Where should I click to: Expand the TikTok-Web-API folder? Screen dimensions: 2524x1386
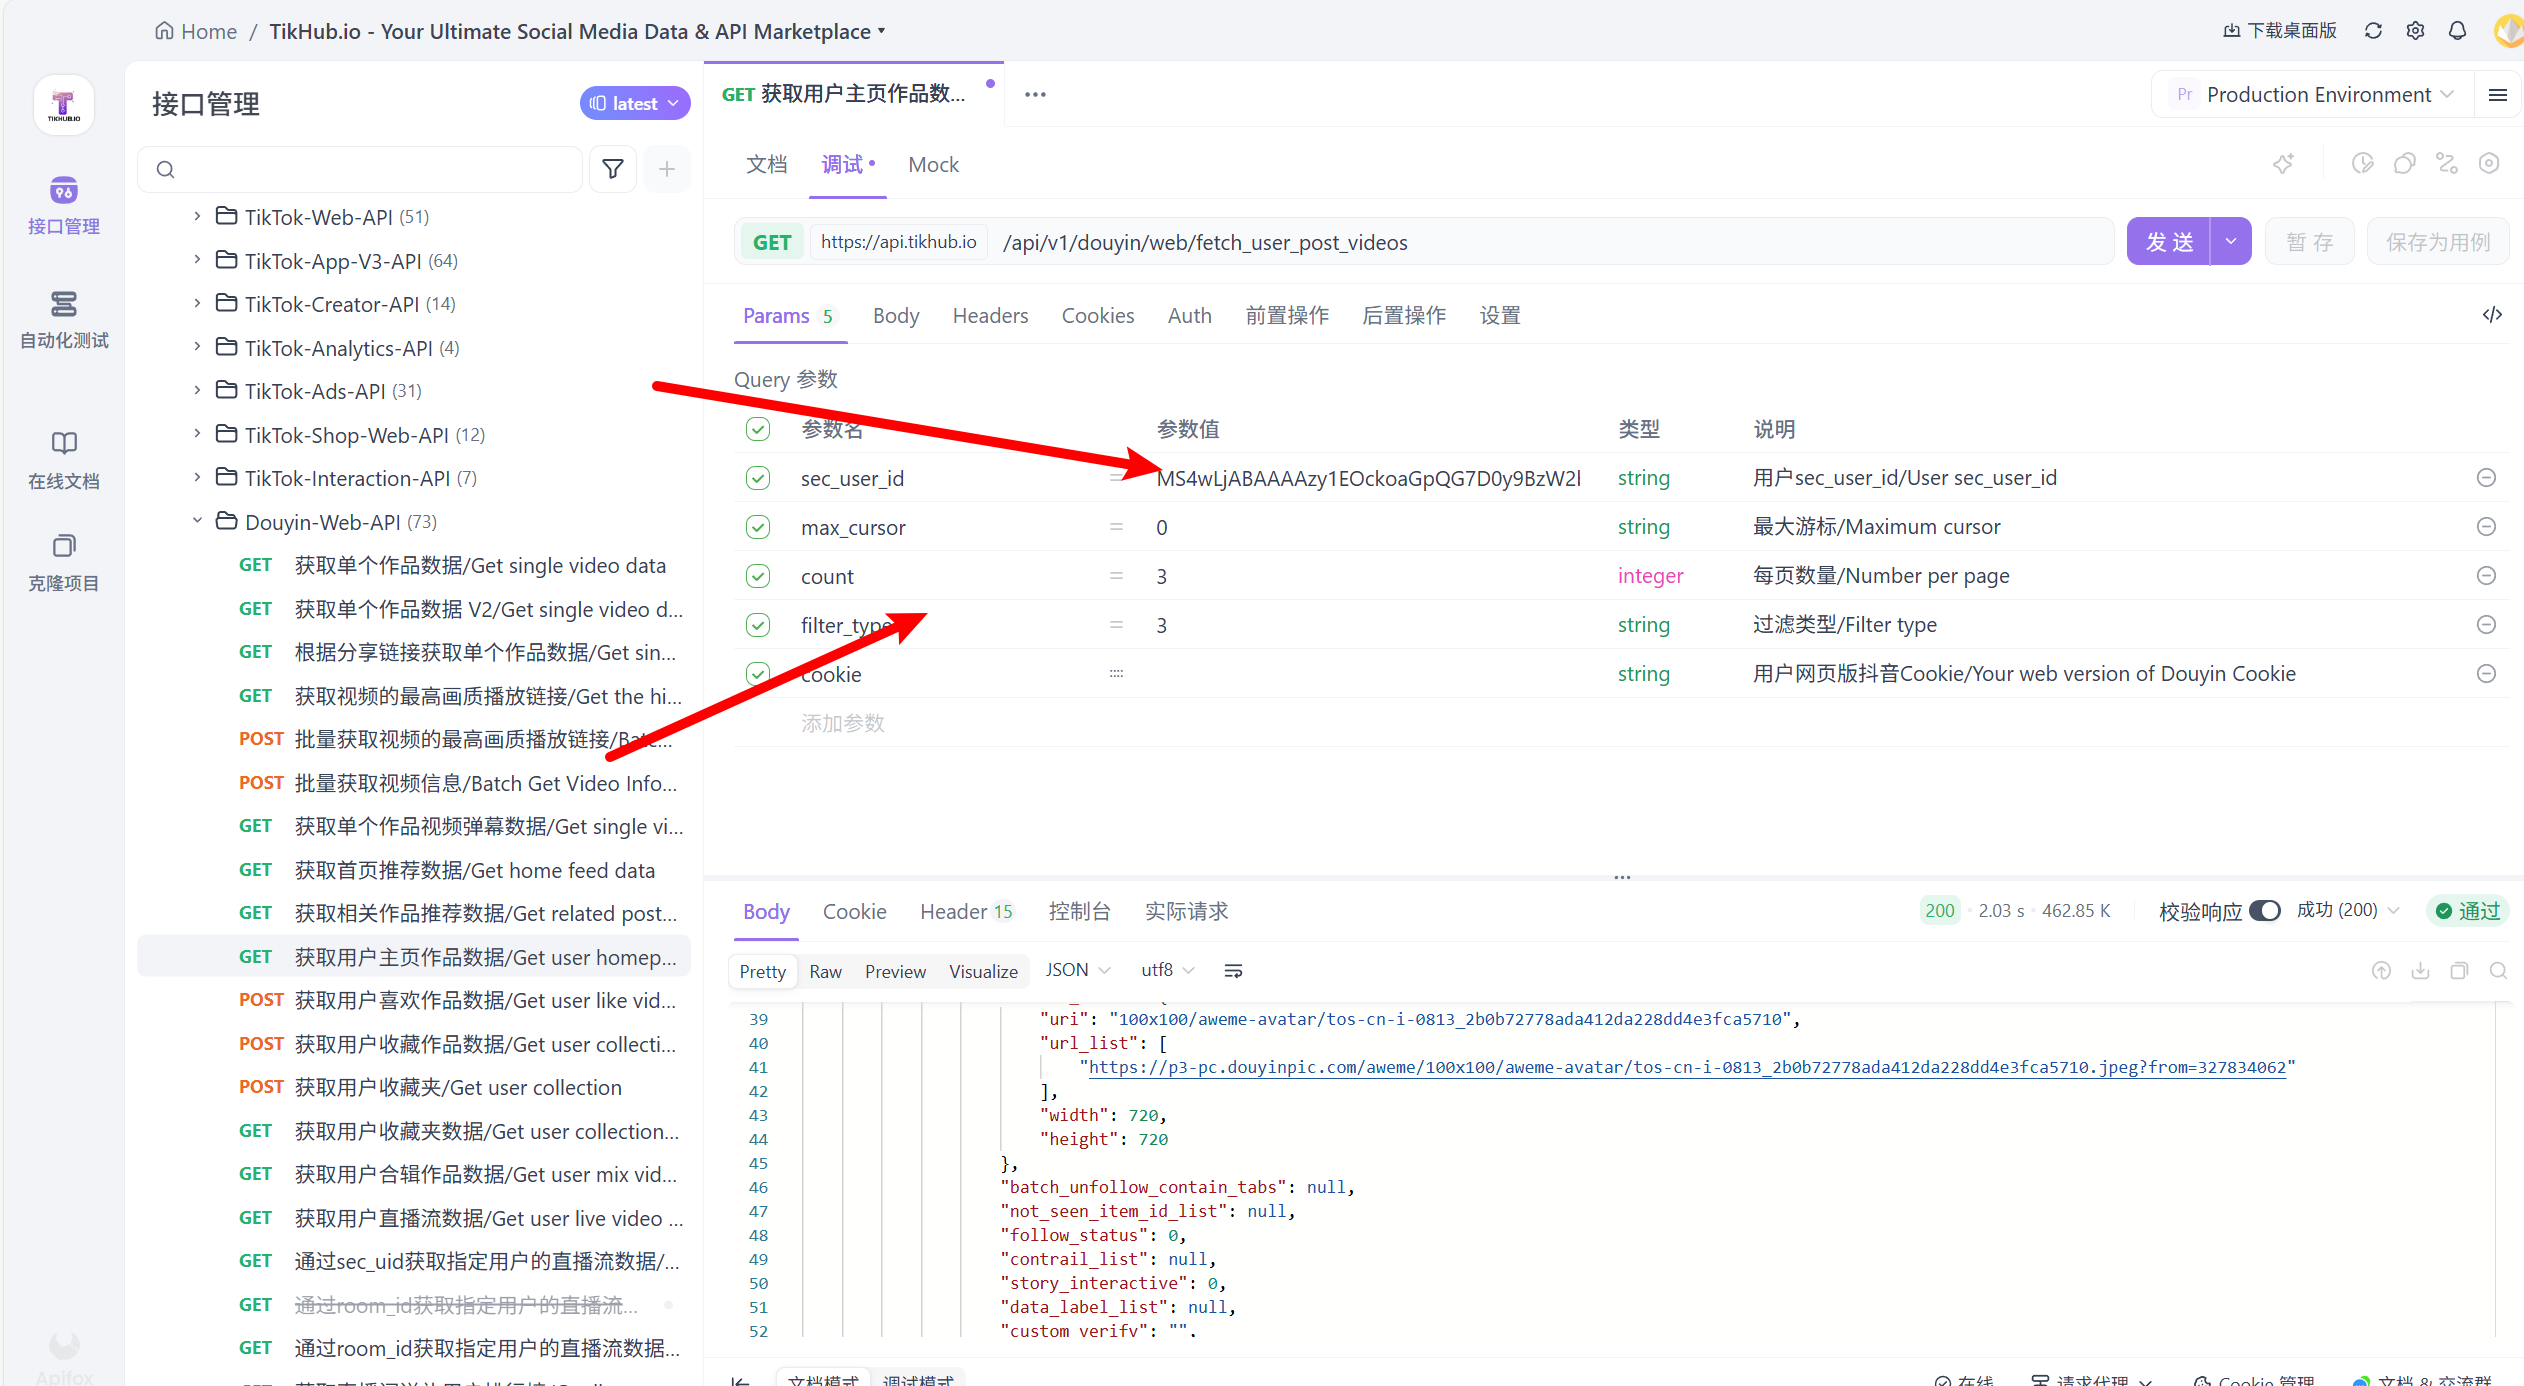click(197, 216)
